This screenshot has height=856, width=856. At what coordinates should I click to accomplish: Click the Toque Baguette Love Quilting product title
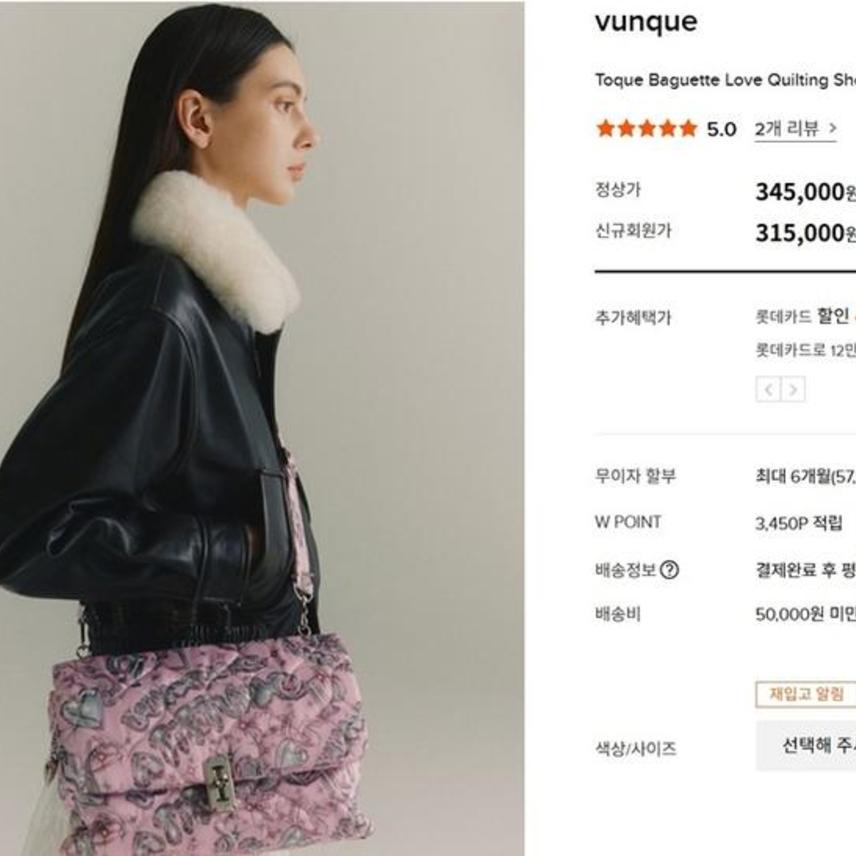coord(726,80)
